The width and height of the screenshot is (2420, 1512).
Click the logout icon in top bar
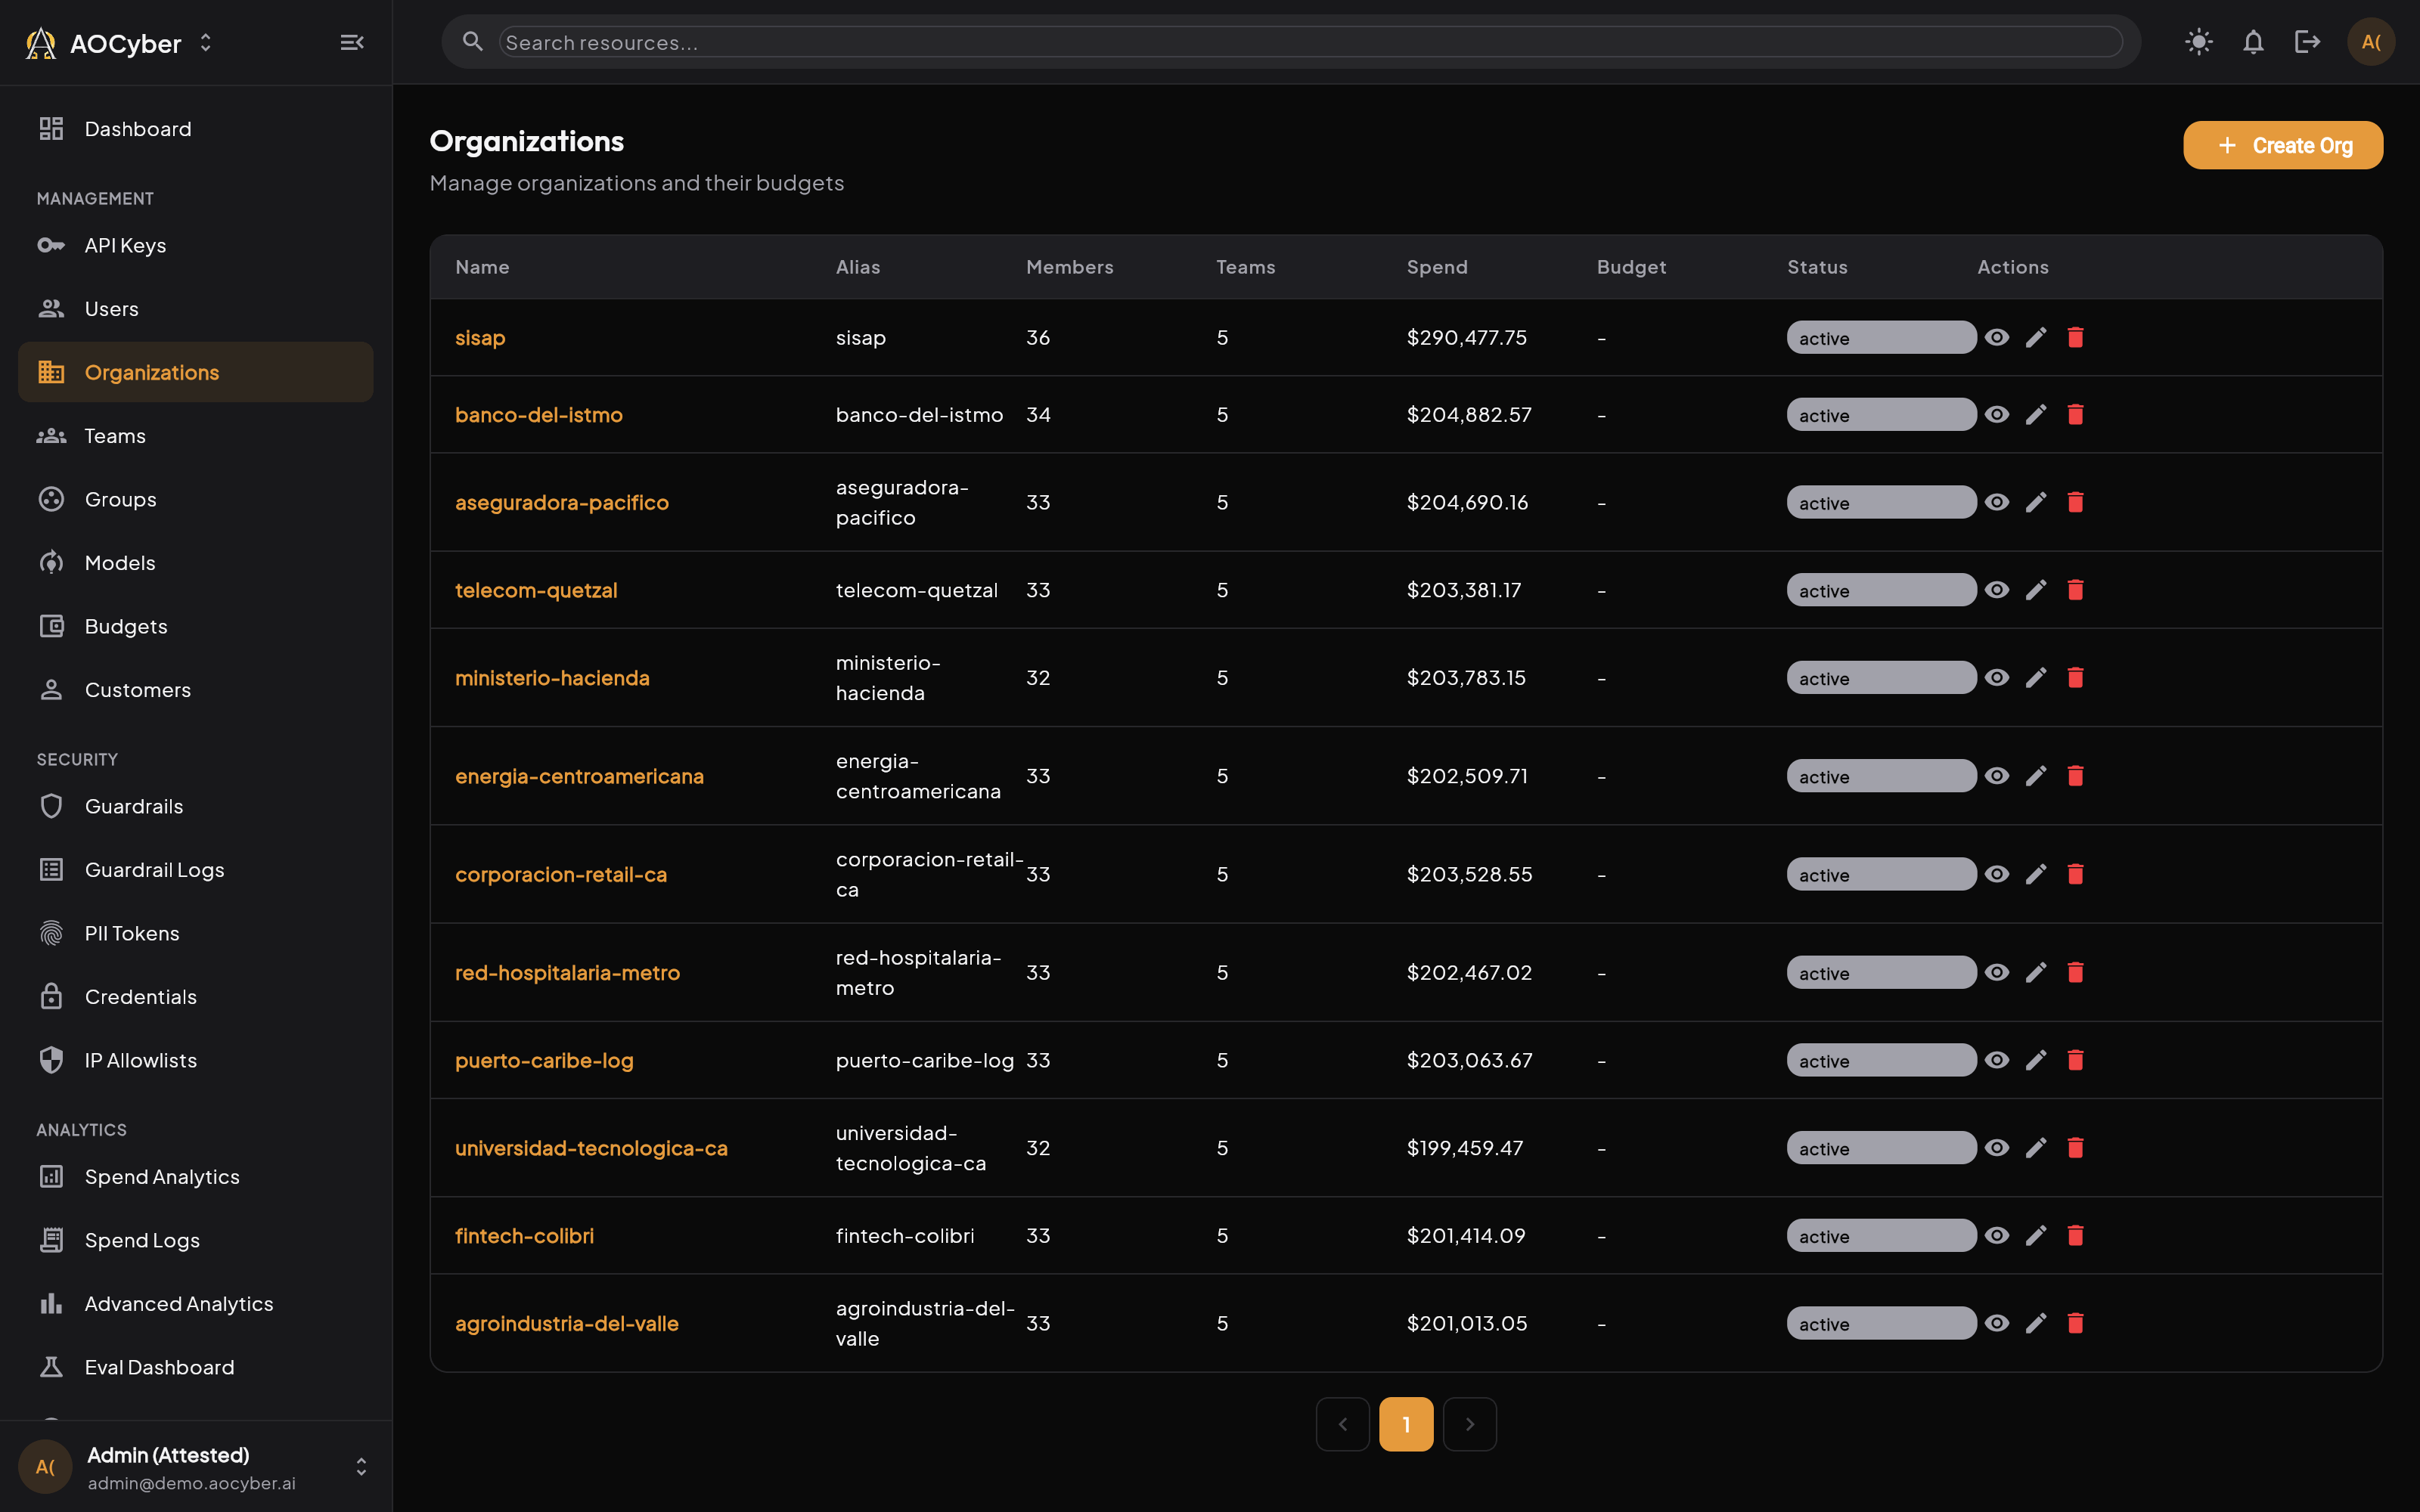tap(2307, 42)
